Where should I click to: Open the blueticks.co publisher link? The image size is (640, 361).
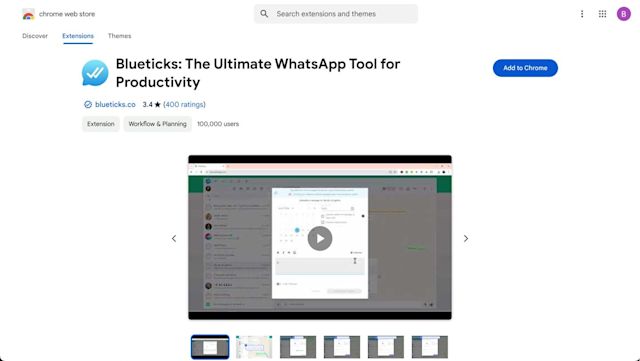pos(115,105)
